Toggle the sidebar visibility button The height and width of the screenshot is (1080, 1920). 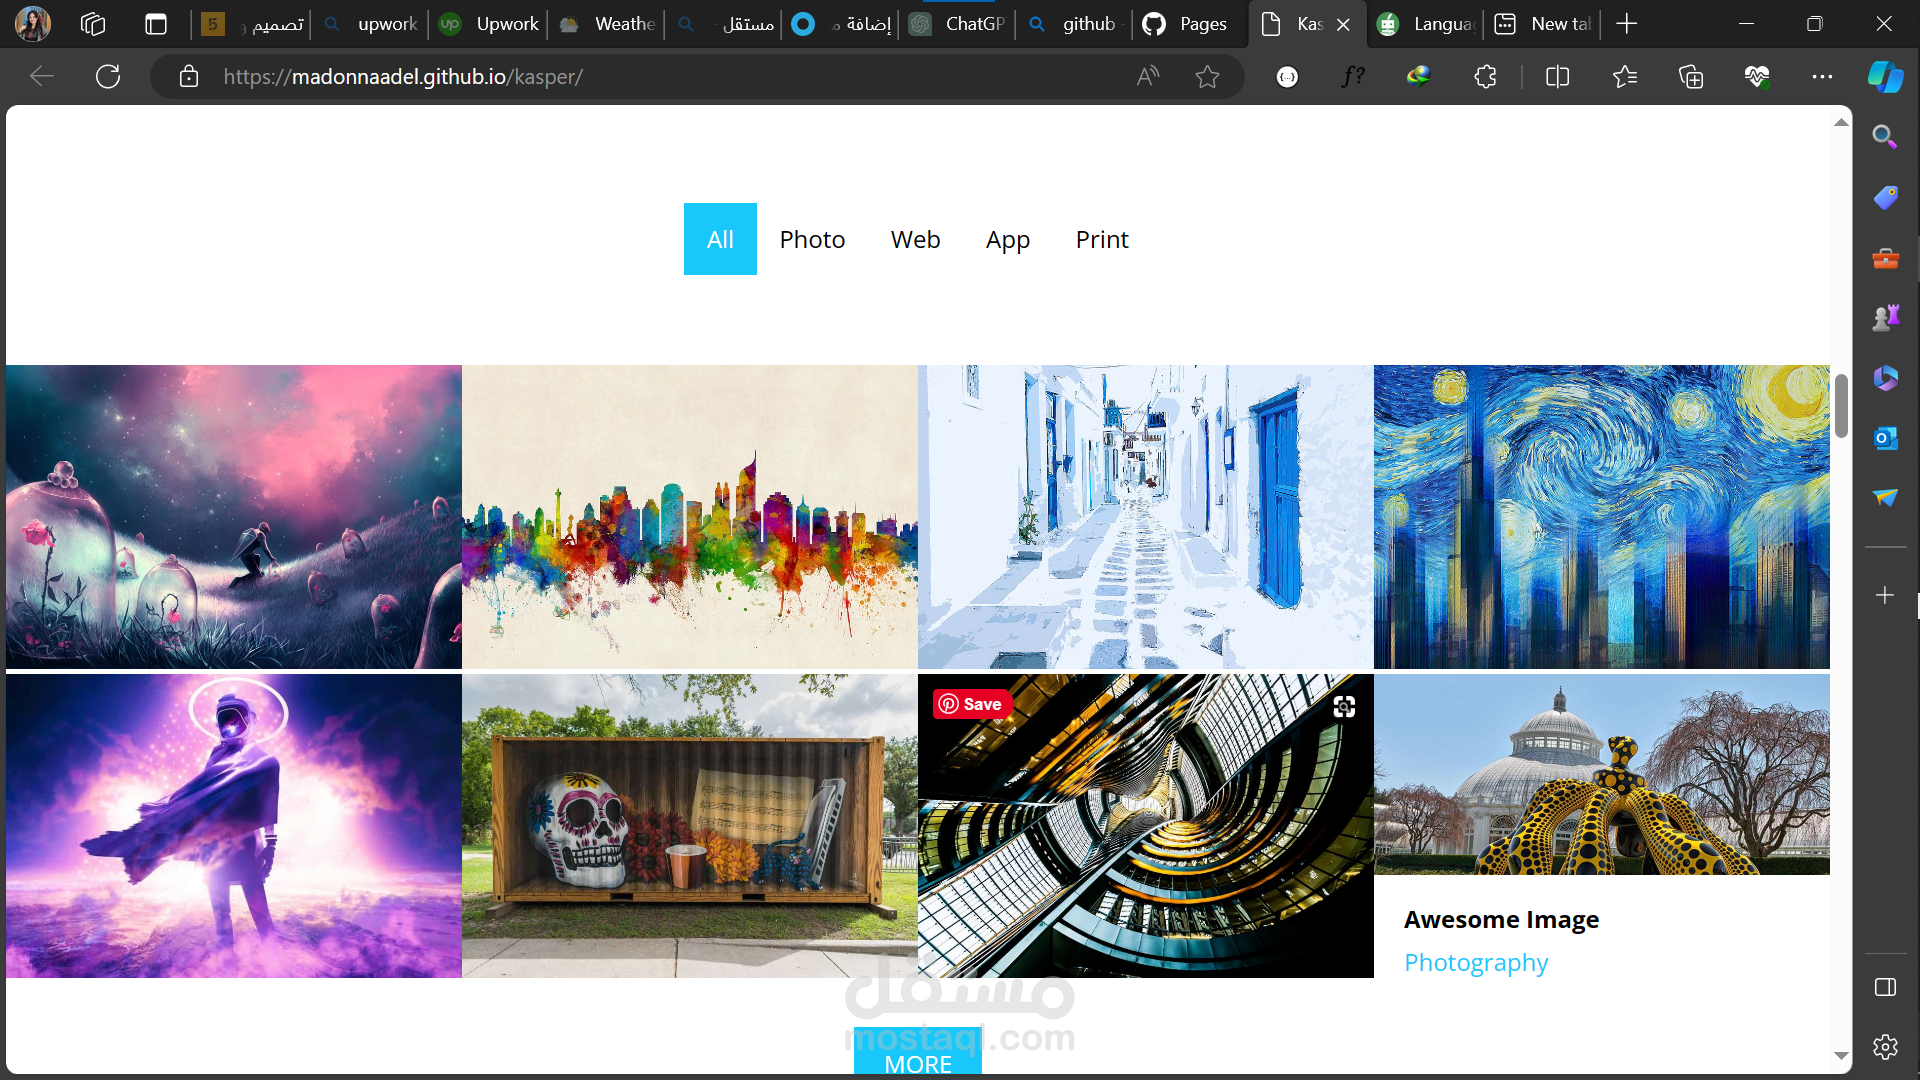(1885, 987)
